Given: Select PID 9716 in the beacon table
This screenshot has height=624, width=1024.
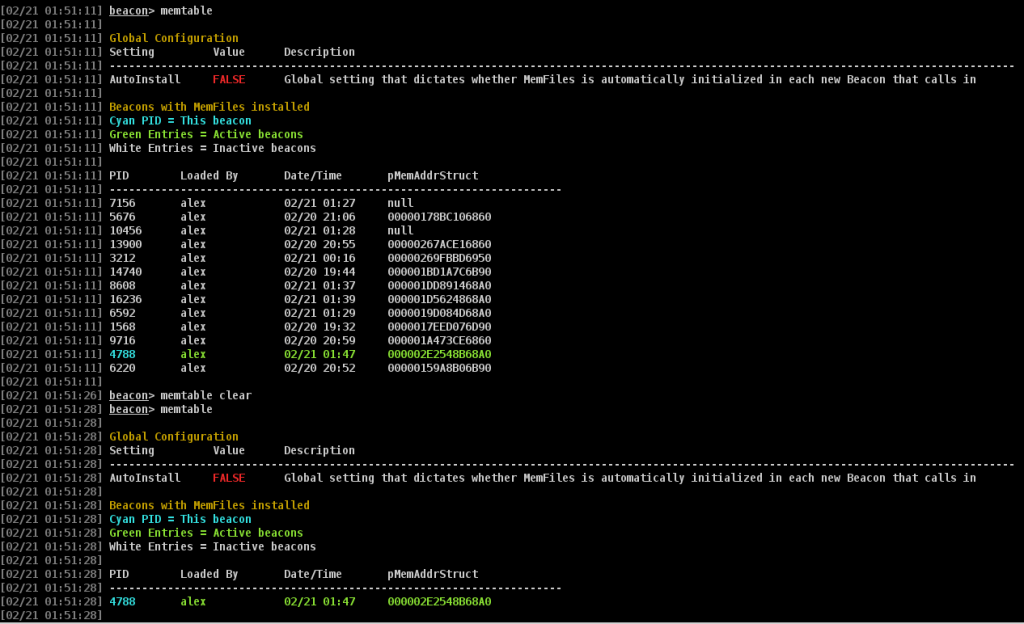Looking at the screenshot, I should click(x=122, y=340).
